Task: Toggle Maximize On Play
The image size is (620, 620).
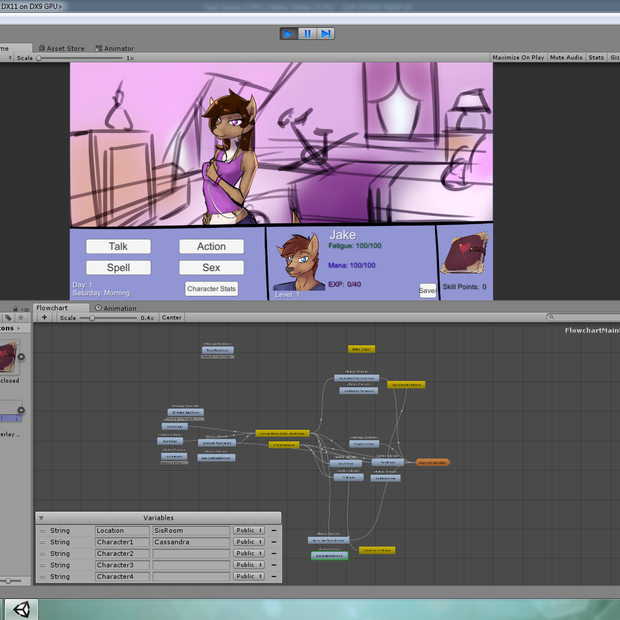Action: click(x=518, y=57)
